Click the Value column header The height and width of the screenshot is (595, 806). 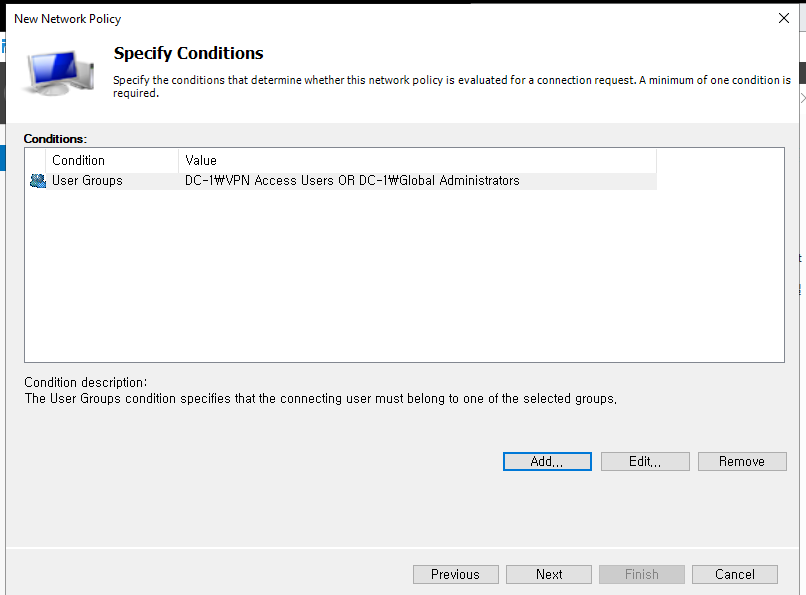pos(417,161)
